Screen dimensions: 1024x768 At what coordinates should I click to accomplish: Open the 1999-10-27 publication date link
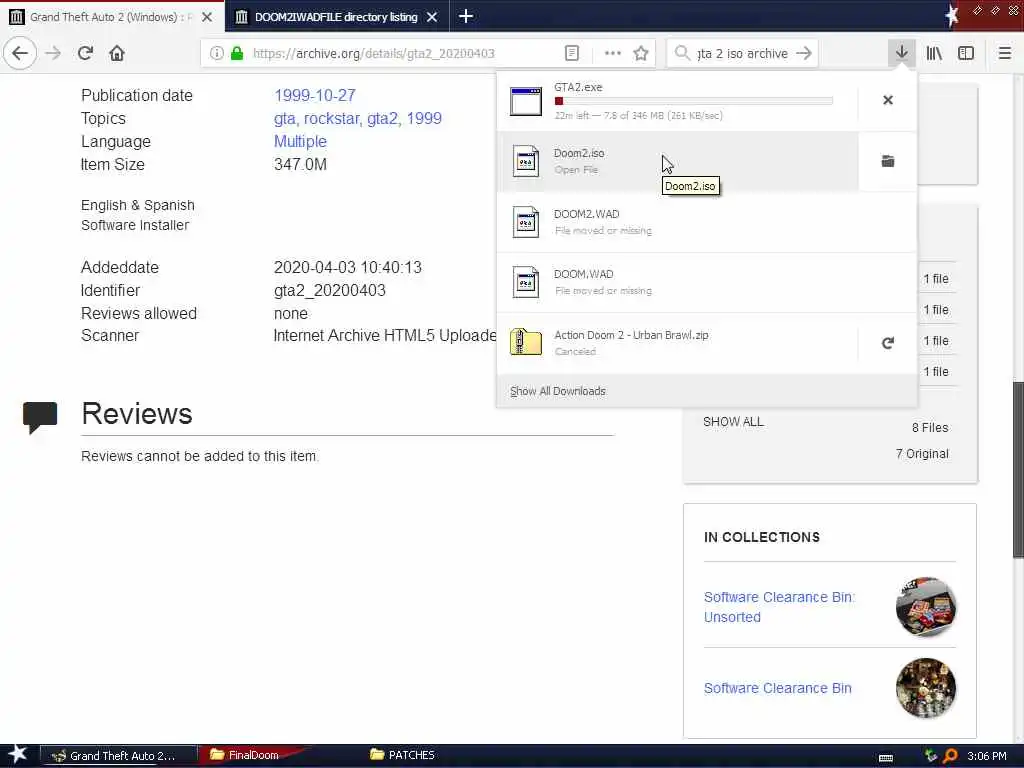pyautogui.click(x=315, y=95)
